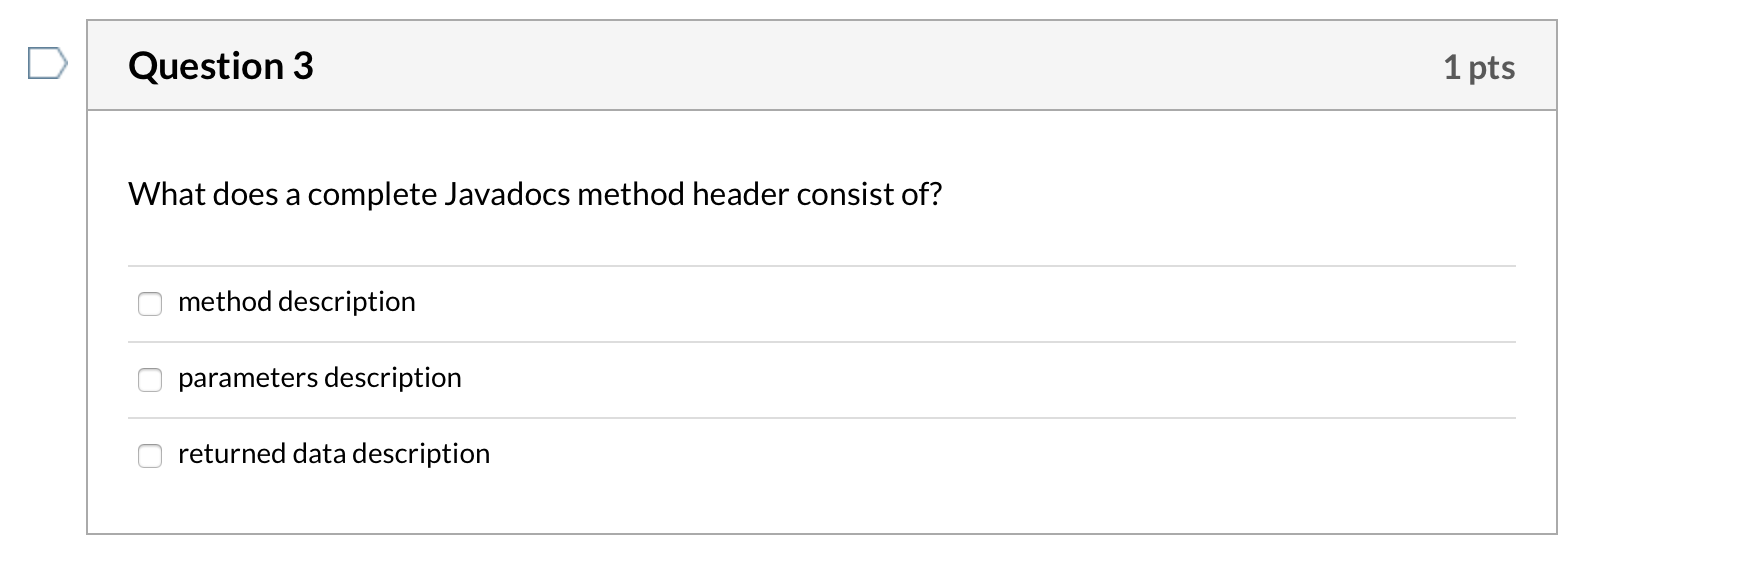Viewport: 1744px width, 580px height.
Task: Click the Javadocs question prompt text
Action: 535,193
